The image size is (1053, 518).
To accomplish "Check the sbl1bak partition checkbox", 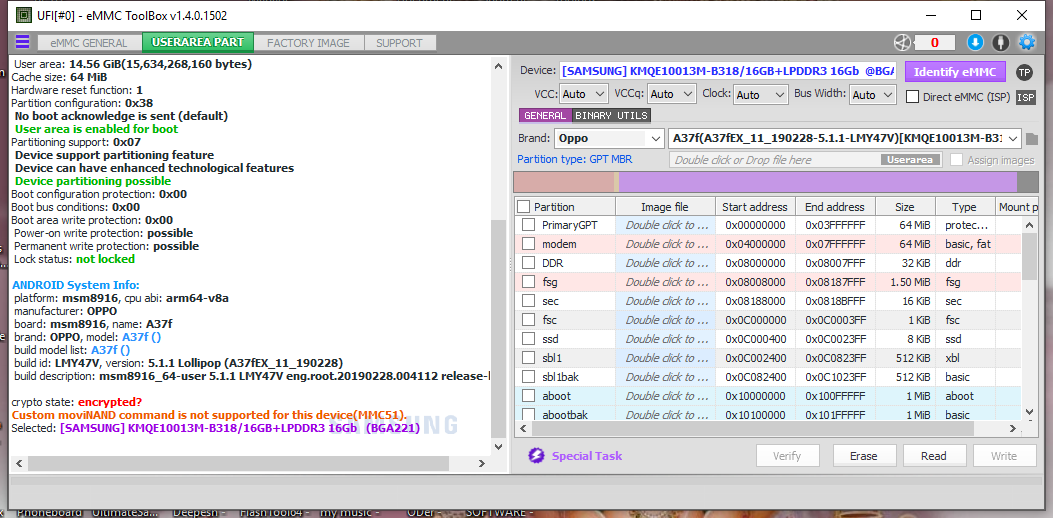I will (x=529, y=377).
